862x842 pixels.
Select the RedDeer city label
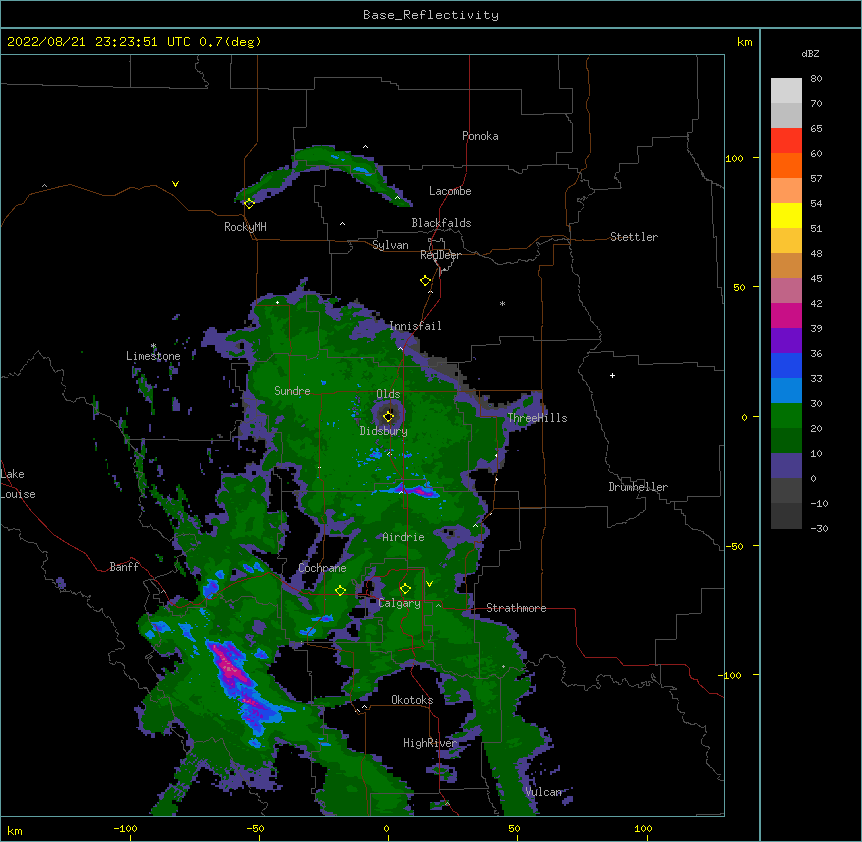440,255
